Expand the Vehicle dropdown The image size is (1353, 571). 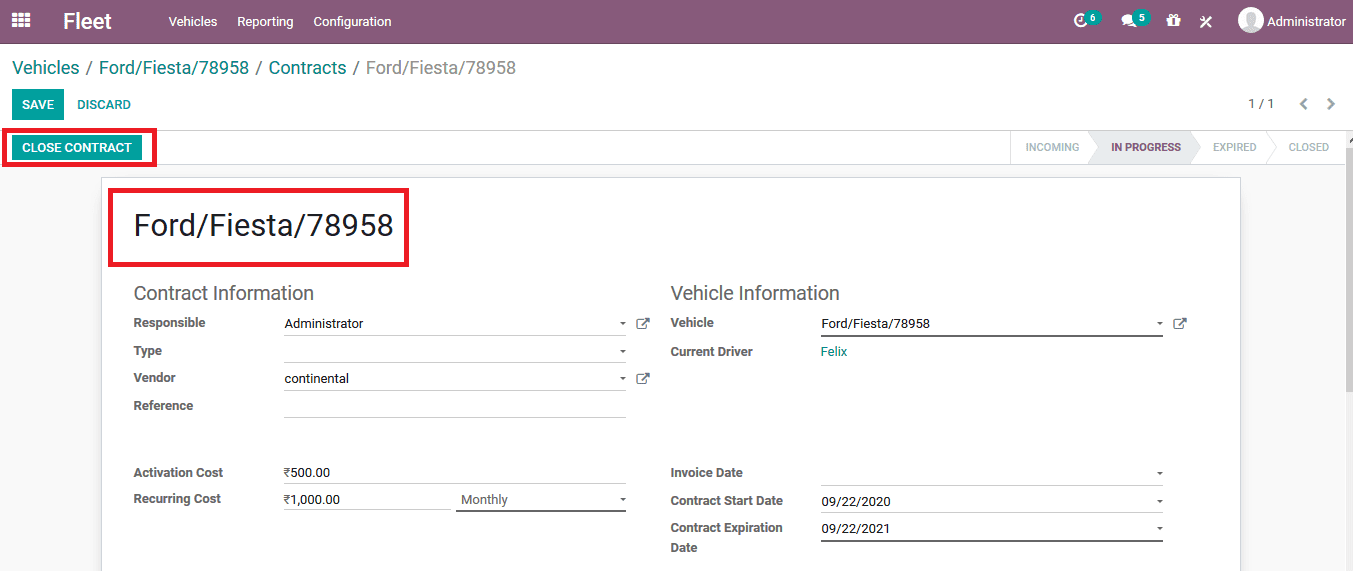[x=1159, y=324]
